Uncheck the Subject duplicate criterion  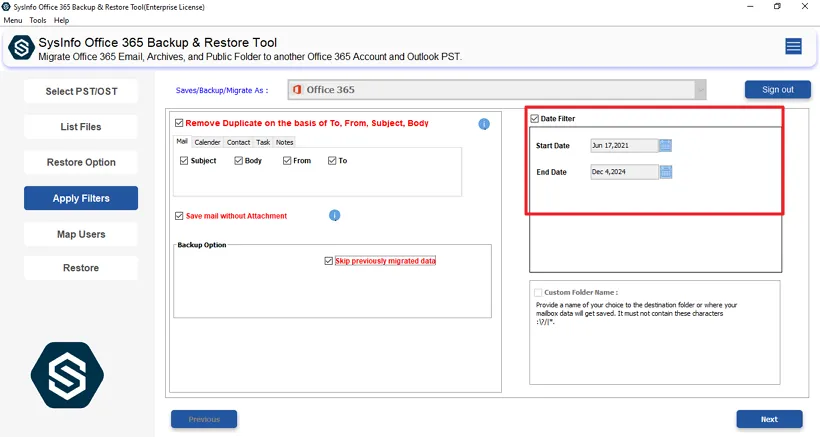(x=184, y=161)
